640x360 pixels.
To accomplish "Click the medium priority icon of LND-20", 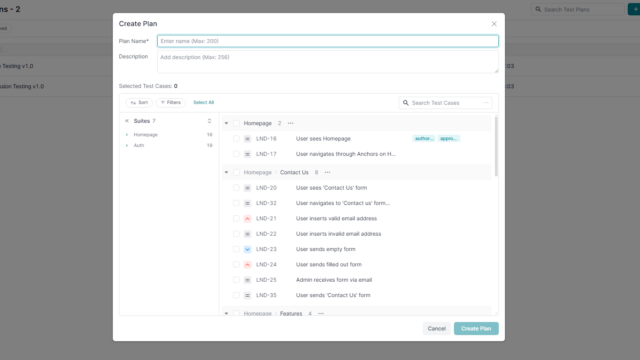I will click(x=247, y=188).
